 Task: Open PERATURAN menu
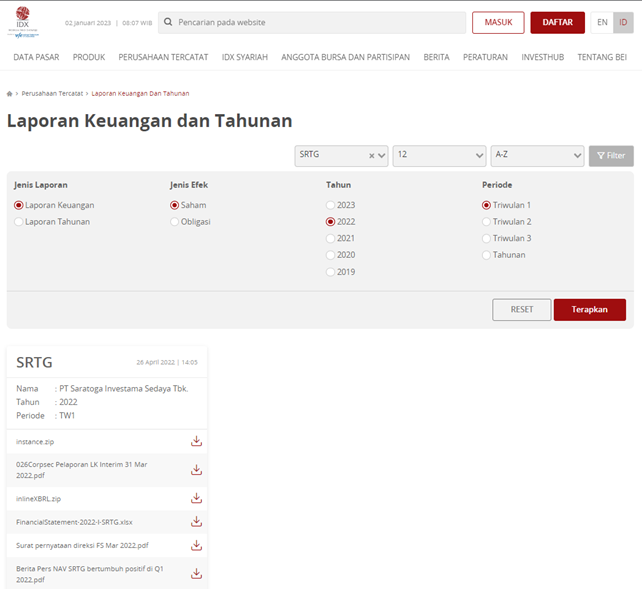pos(485,57)
